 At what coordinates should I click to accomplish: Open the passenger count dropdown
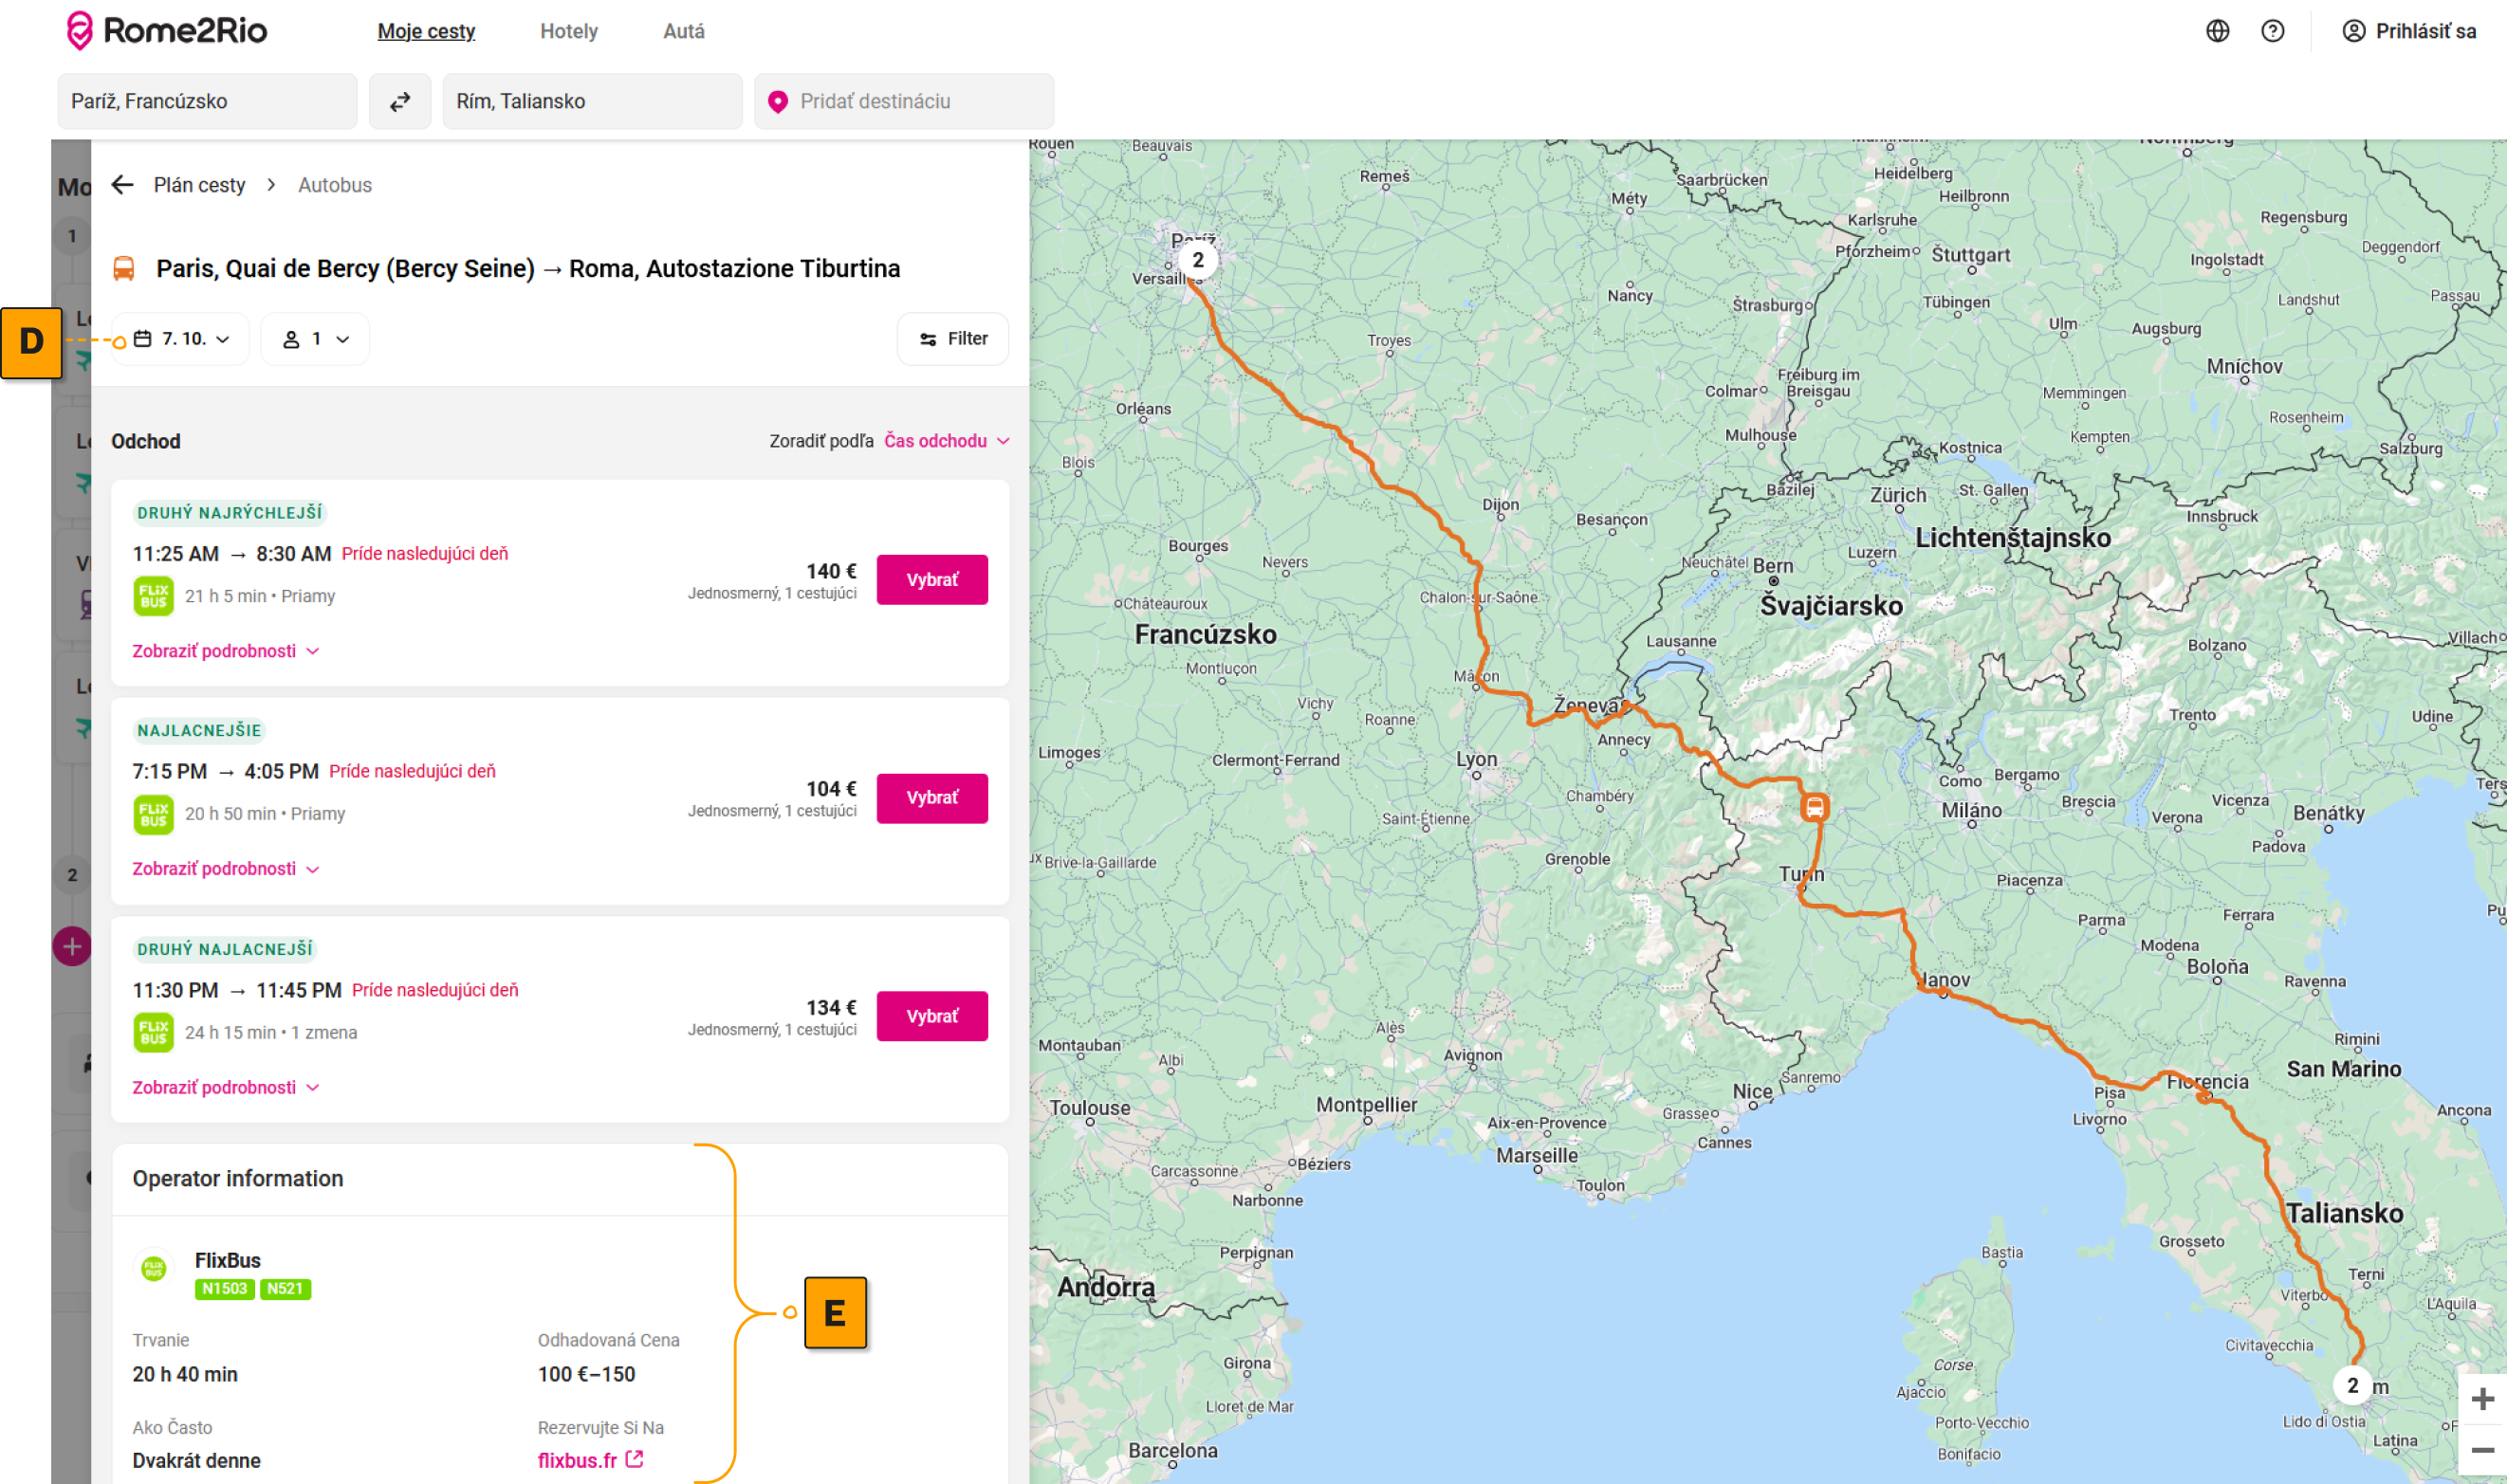click(315, 339)
